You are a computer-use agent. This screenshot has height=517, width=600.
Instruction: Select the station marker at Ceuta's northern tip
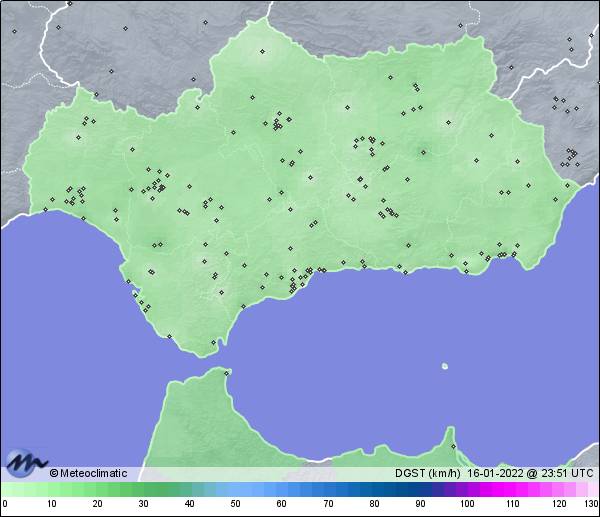point(227,374)
